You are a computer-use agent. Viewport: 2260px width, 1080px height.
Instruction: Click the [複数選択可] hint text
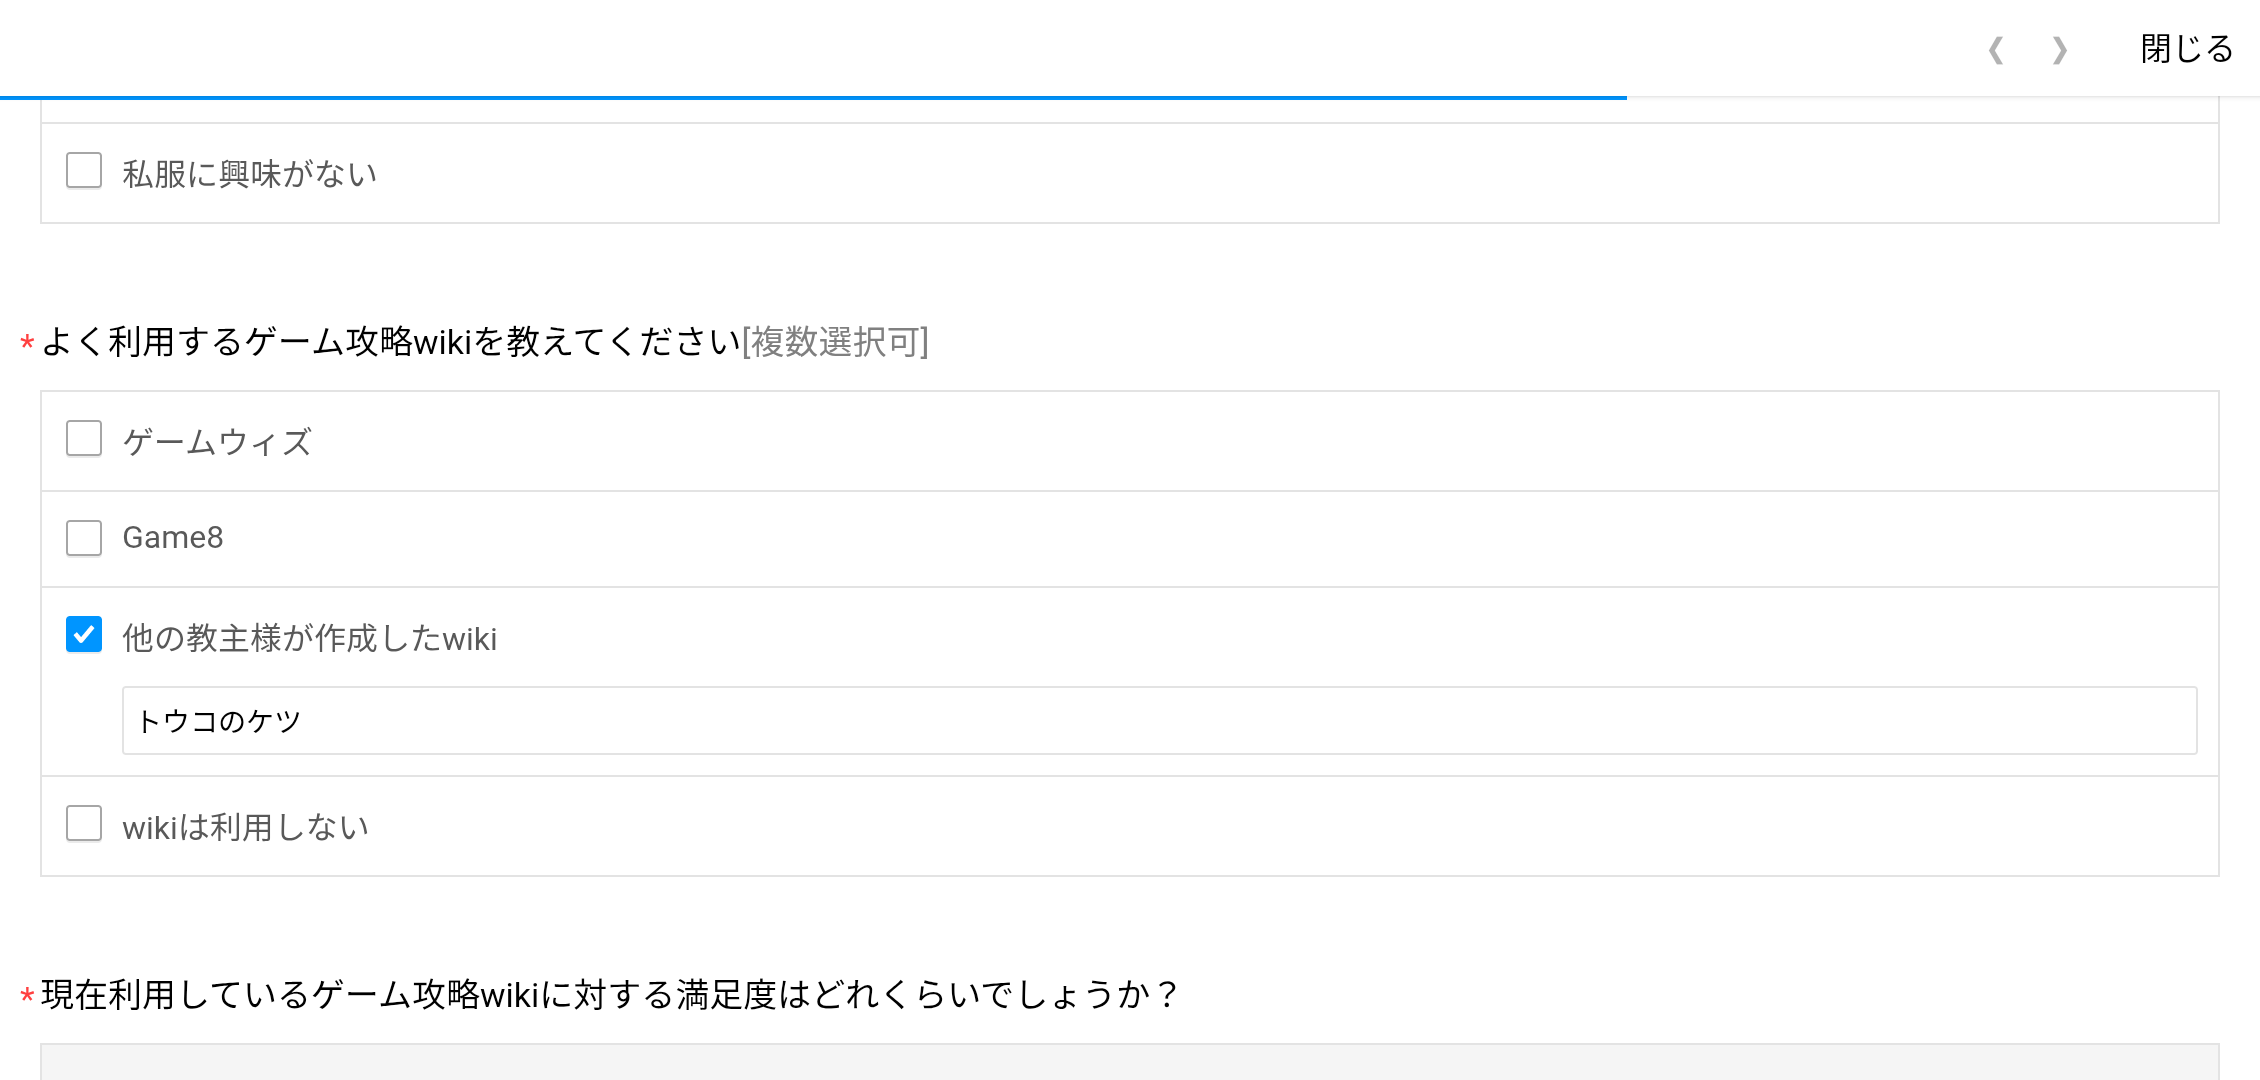click(835, 343)
